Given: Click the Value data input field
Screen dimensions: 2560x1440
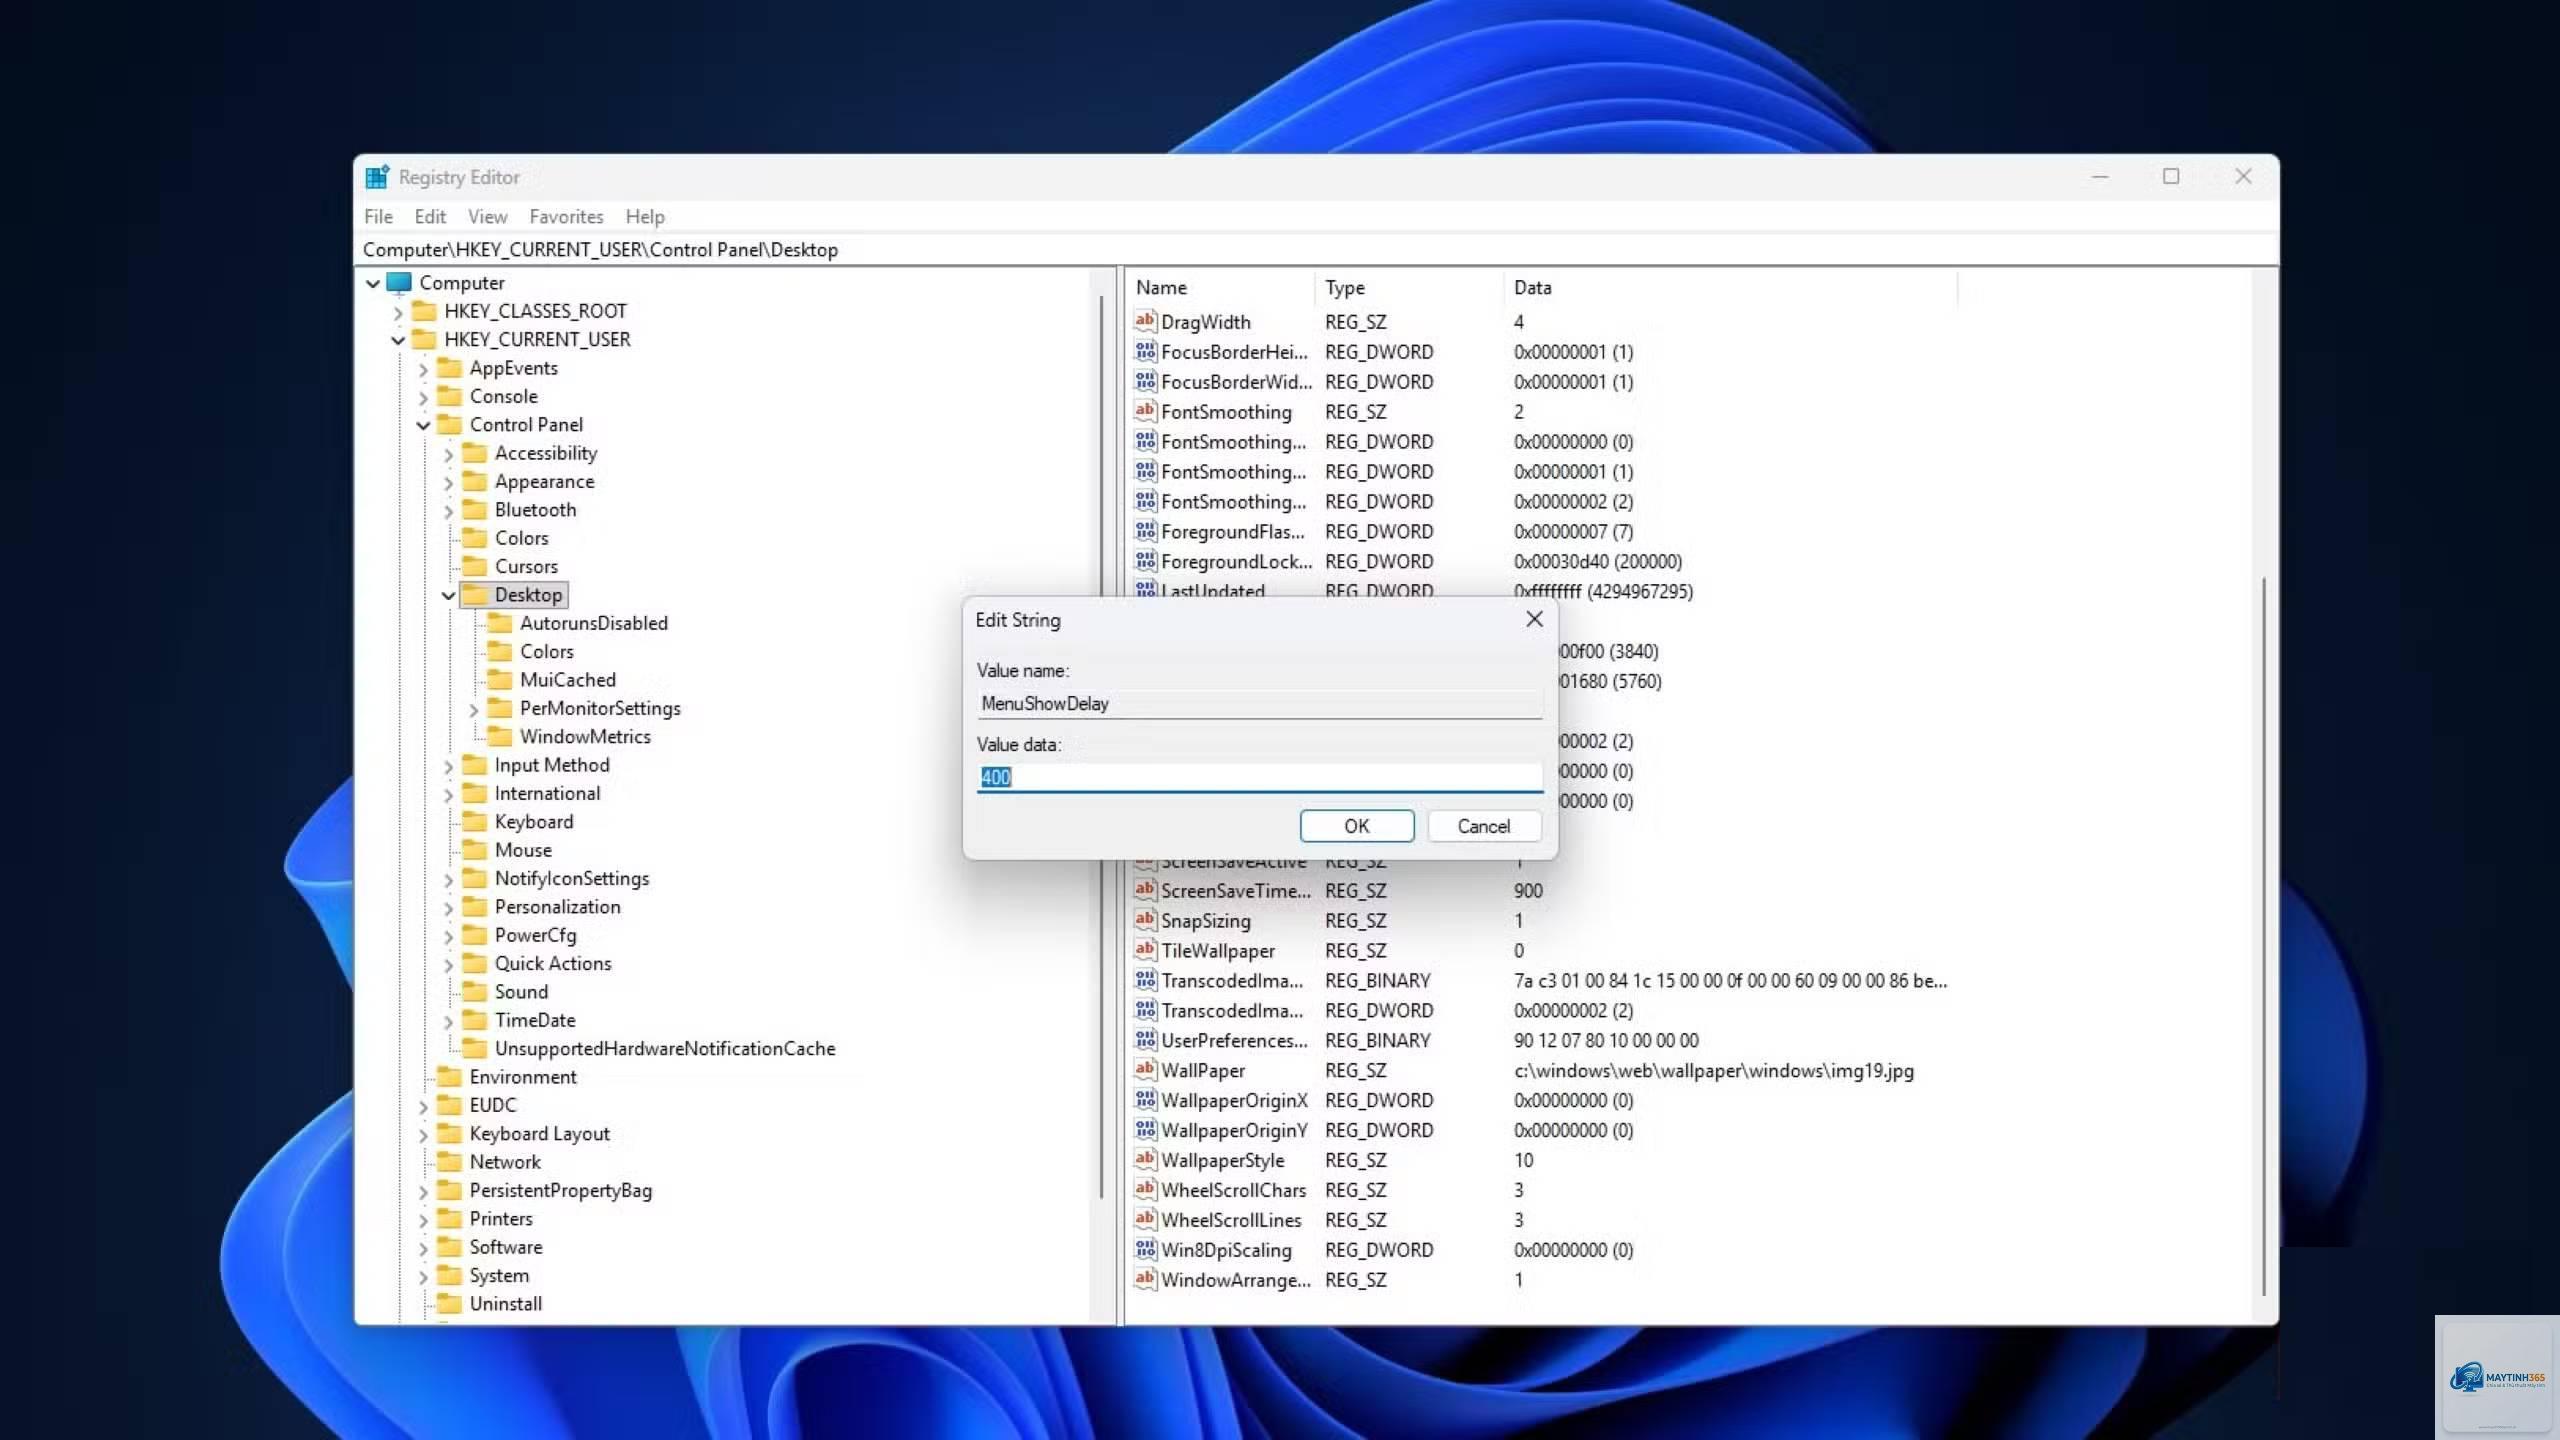Looking at the screenshot, I should pyautogui.click(x=1259, y=777).
